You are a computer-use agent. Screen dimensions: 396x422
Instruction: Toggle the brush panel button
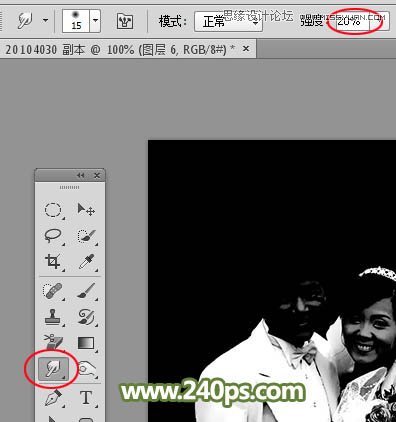coord(125,21)
